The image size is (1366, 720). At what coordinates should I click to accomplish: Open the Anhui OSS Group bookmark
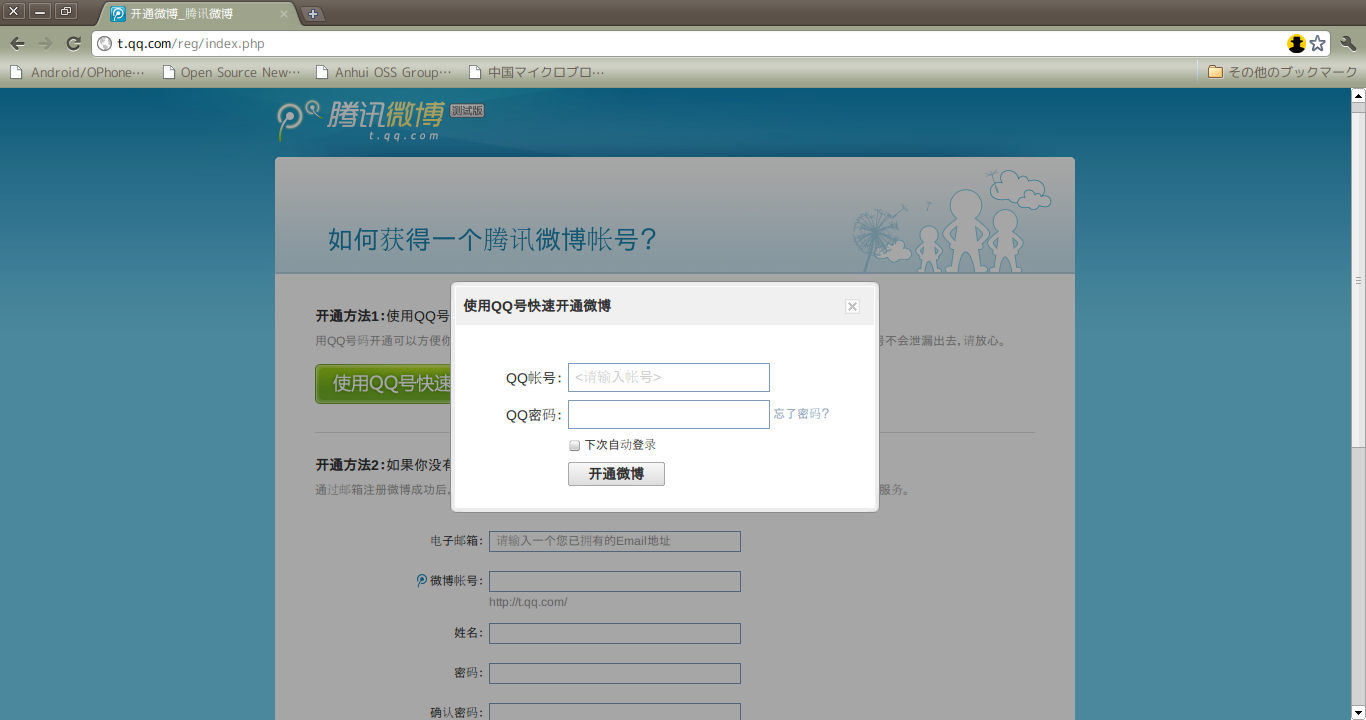pos(384,72)
